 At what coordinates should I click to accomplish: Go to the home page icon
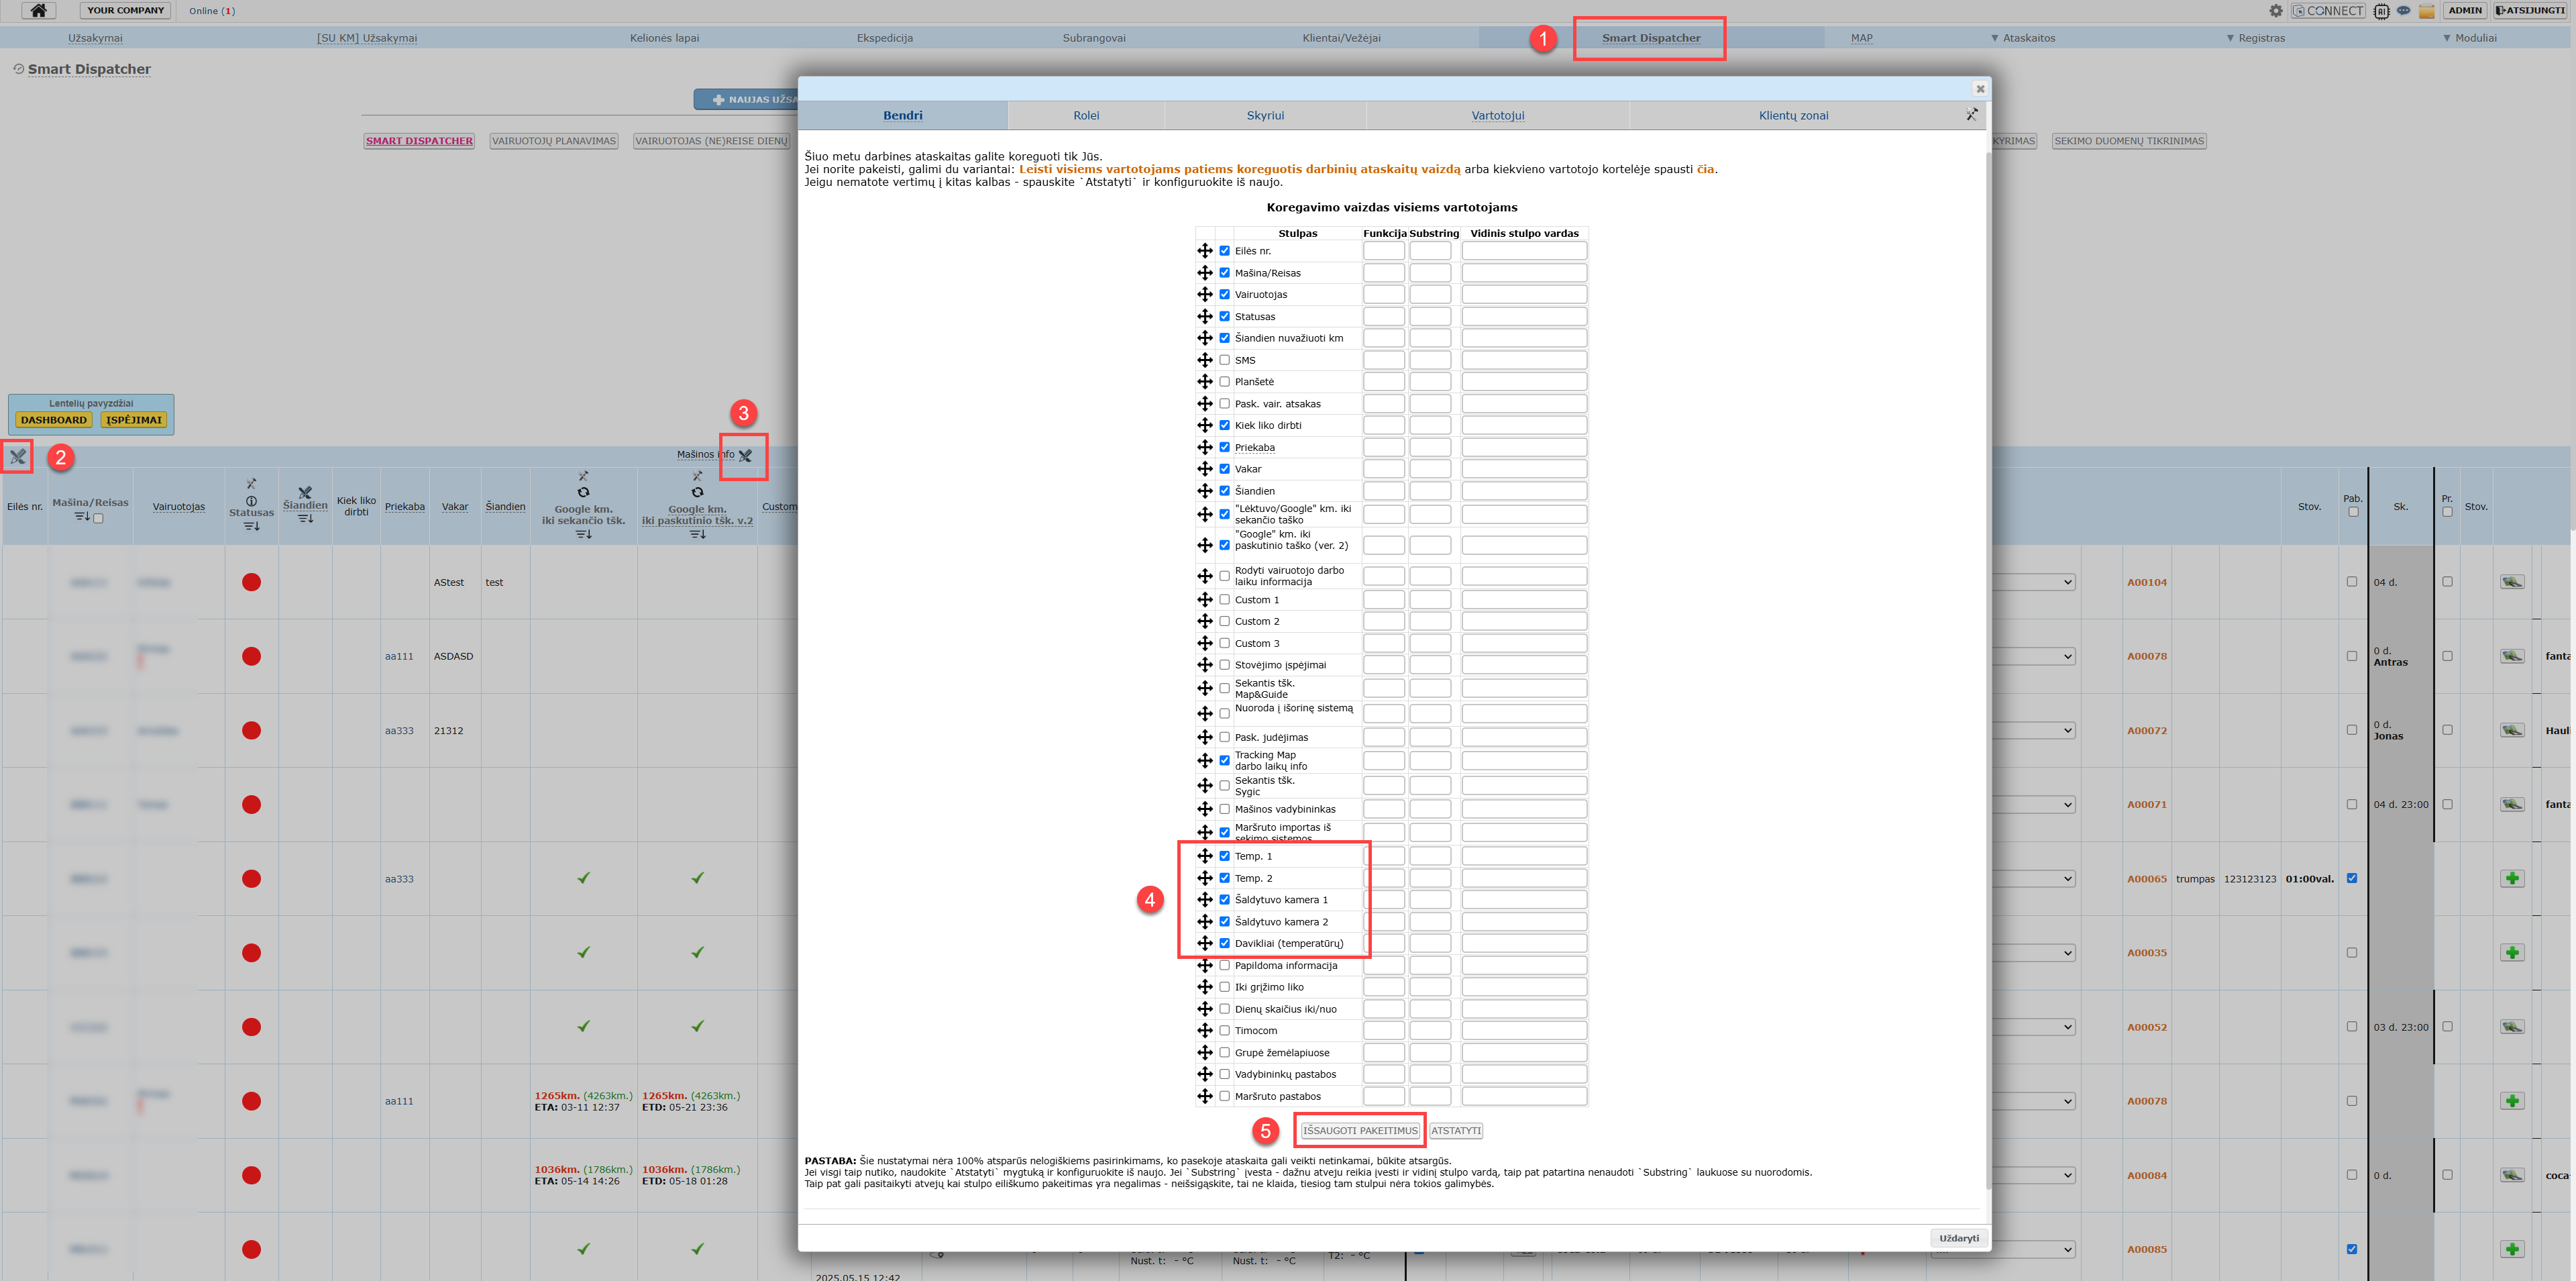pos(38,10)
